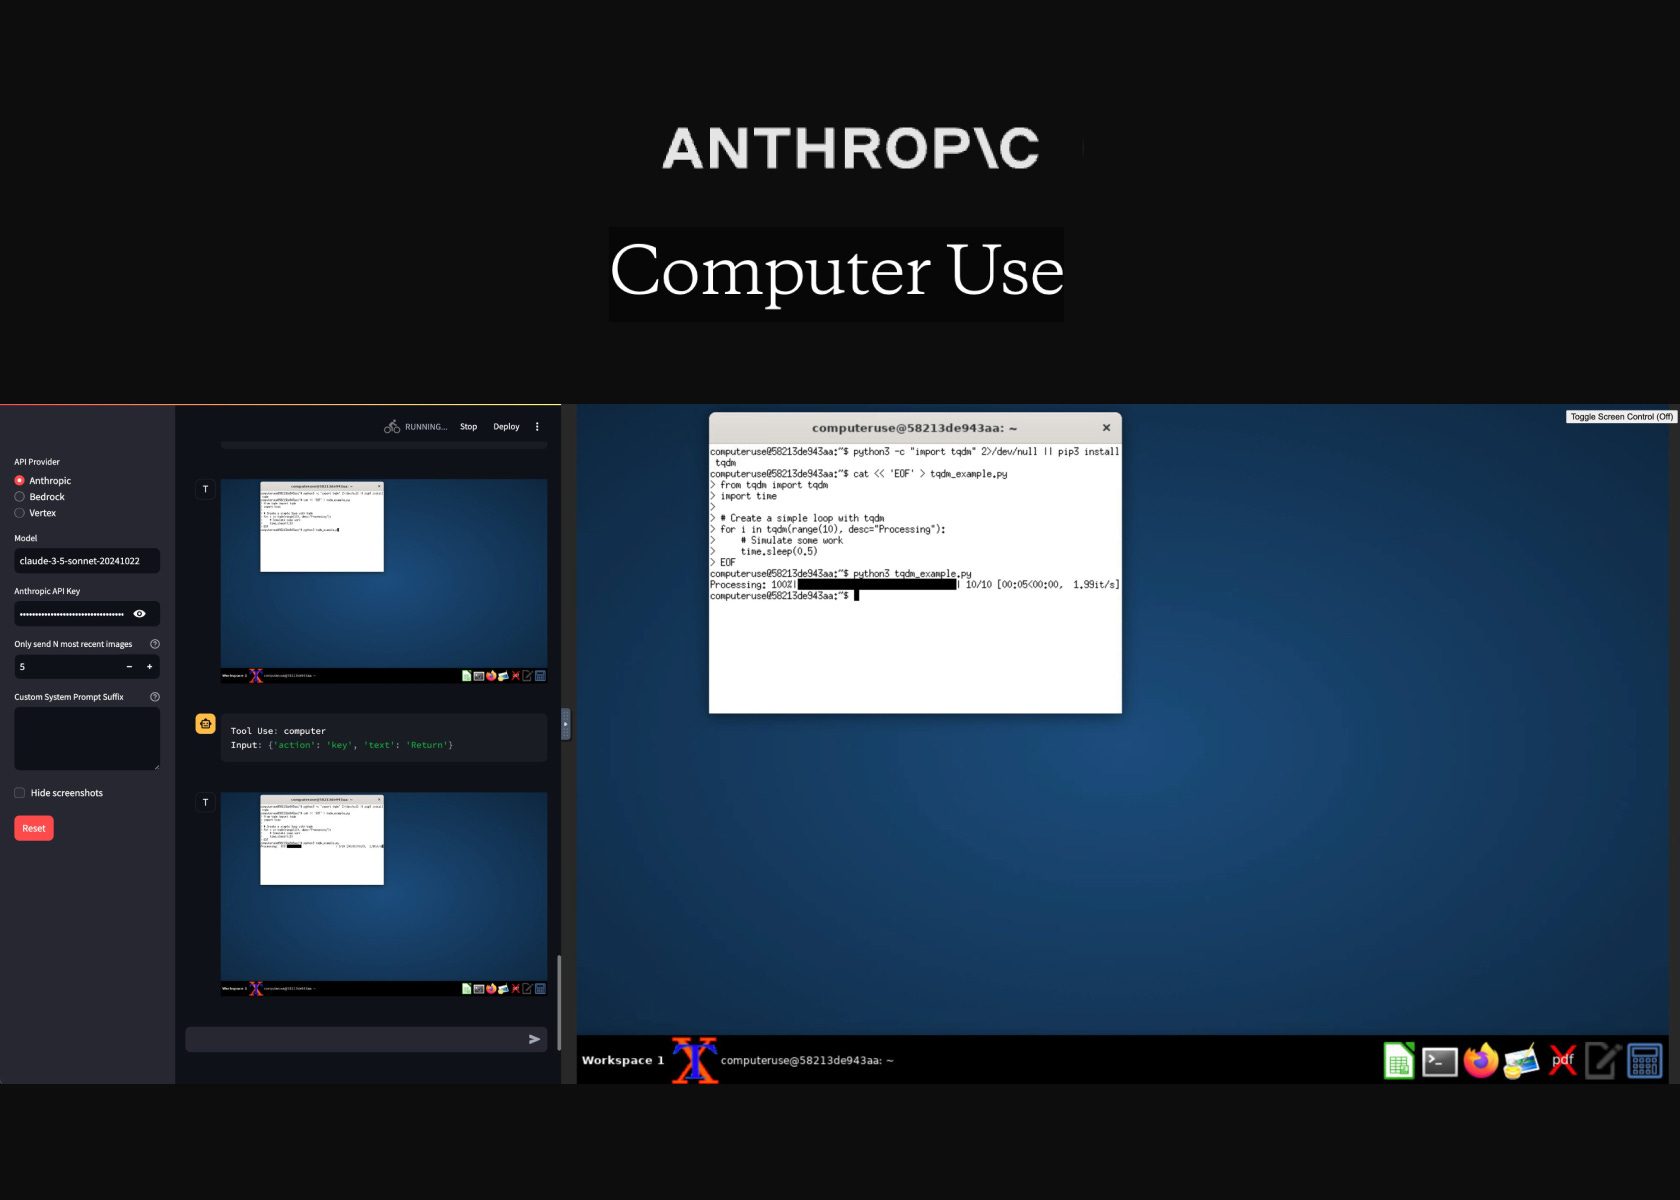The height and width of the screenshot is (1200, 1680).
Task: Collapse the sidebar with the divider arrow
Action: point(566,724)
